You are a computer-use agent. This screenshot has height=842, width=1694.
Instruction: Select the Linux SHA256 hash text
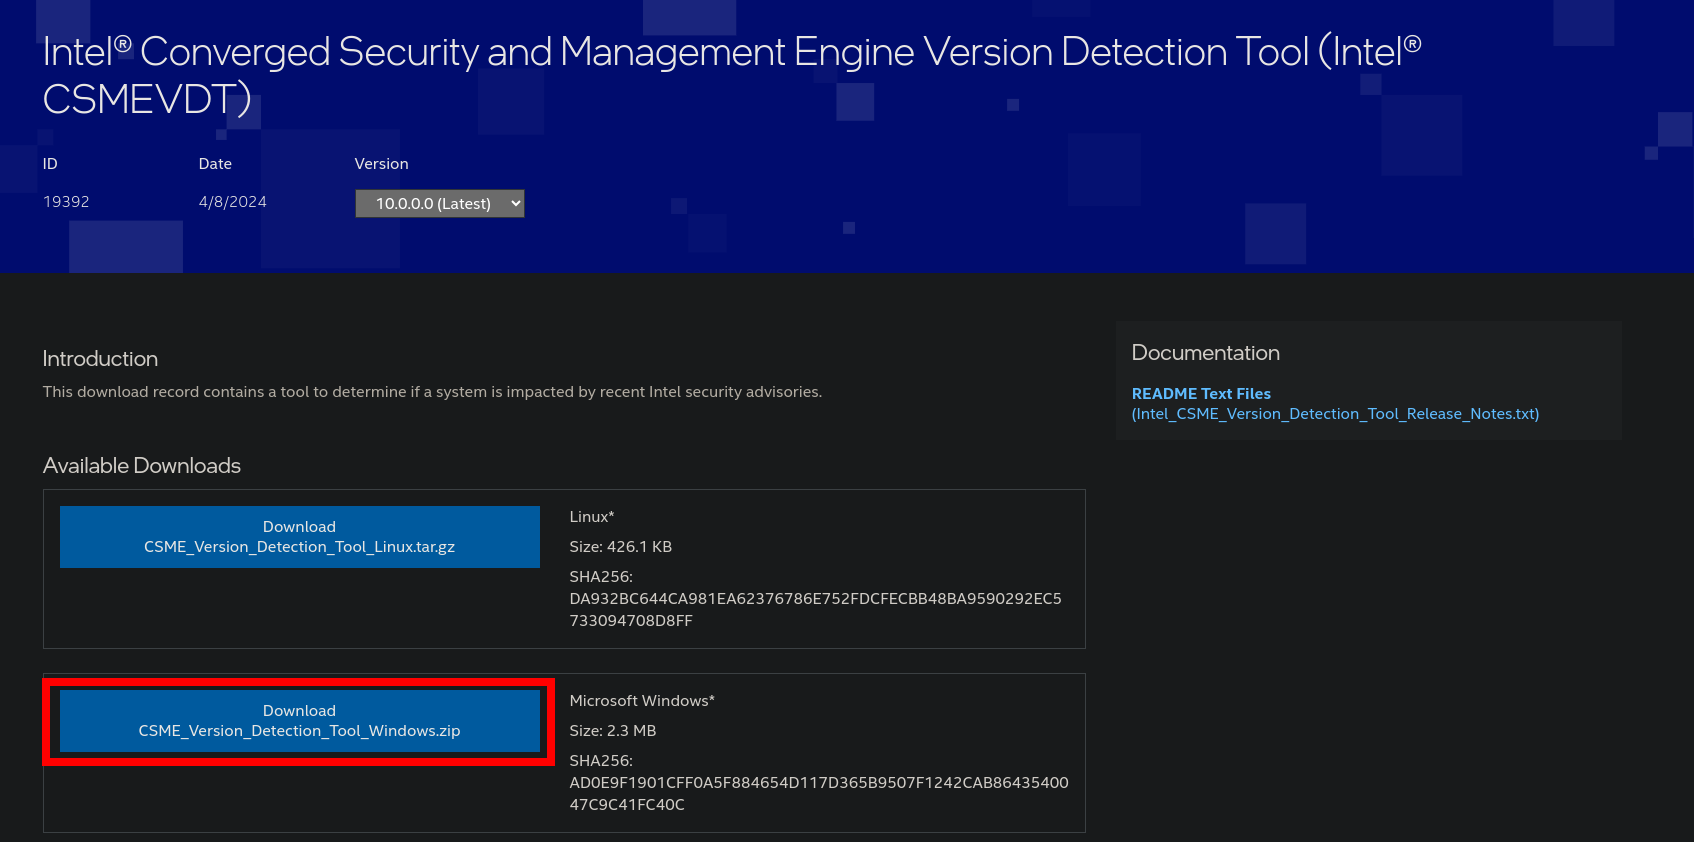(816, 610)
